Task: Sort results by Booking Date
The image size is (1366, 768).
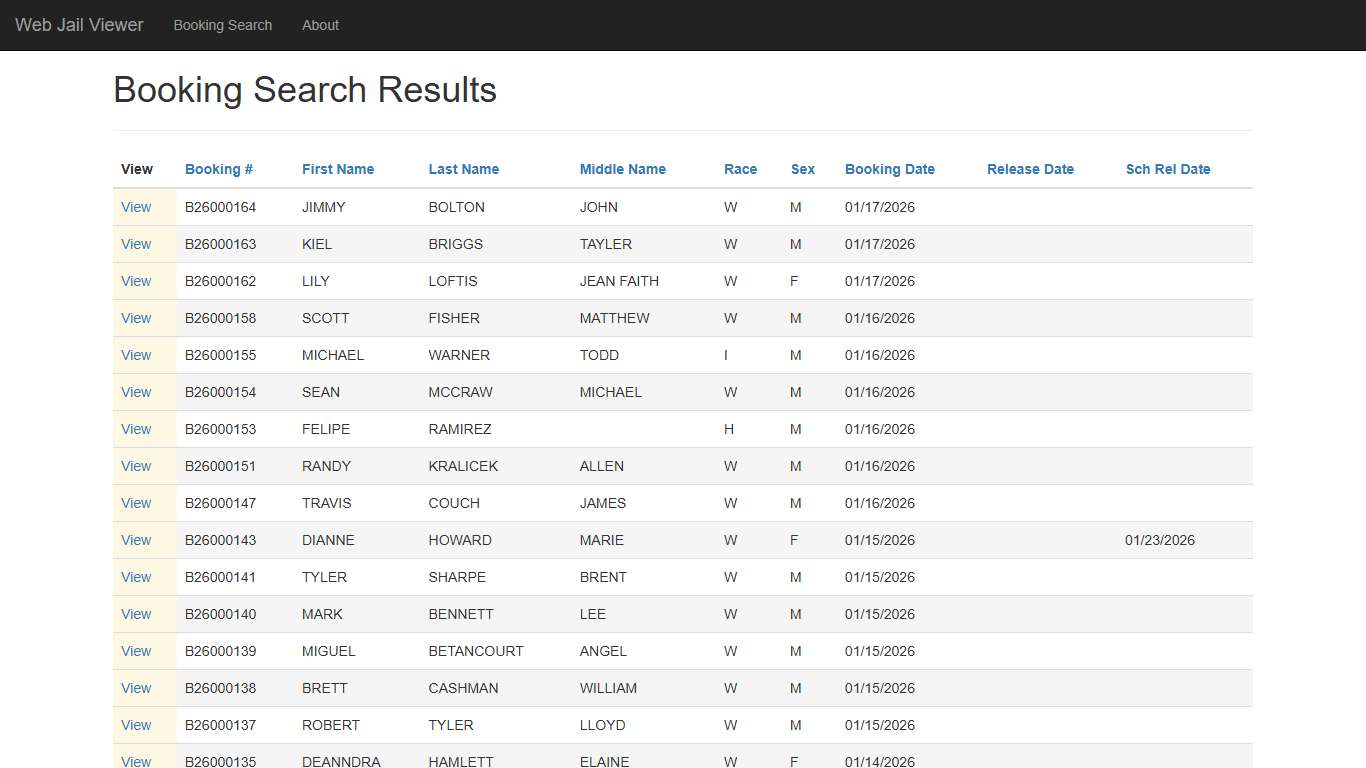Action: [889, 169]
